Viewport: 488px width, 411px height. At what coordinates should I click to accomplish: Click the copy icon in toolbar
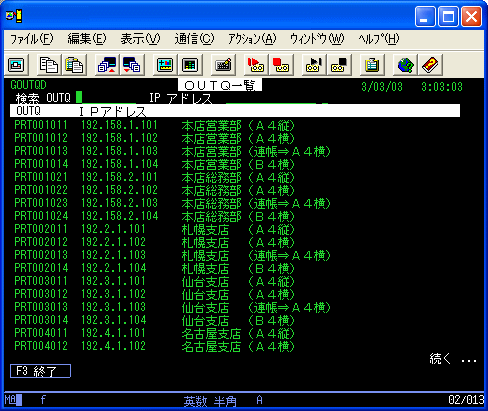tap(49, 65)
